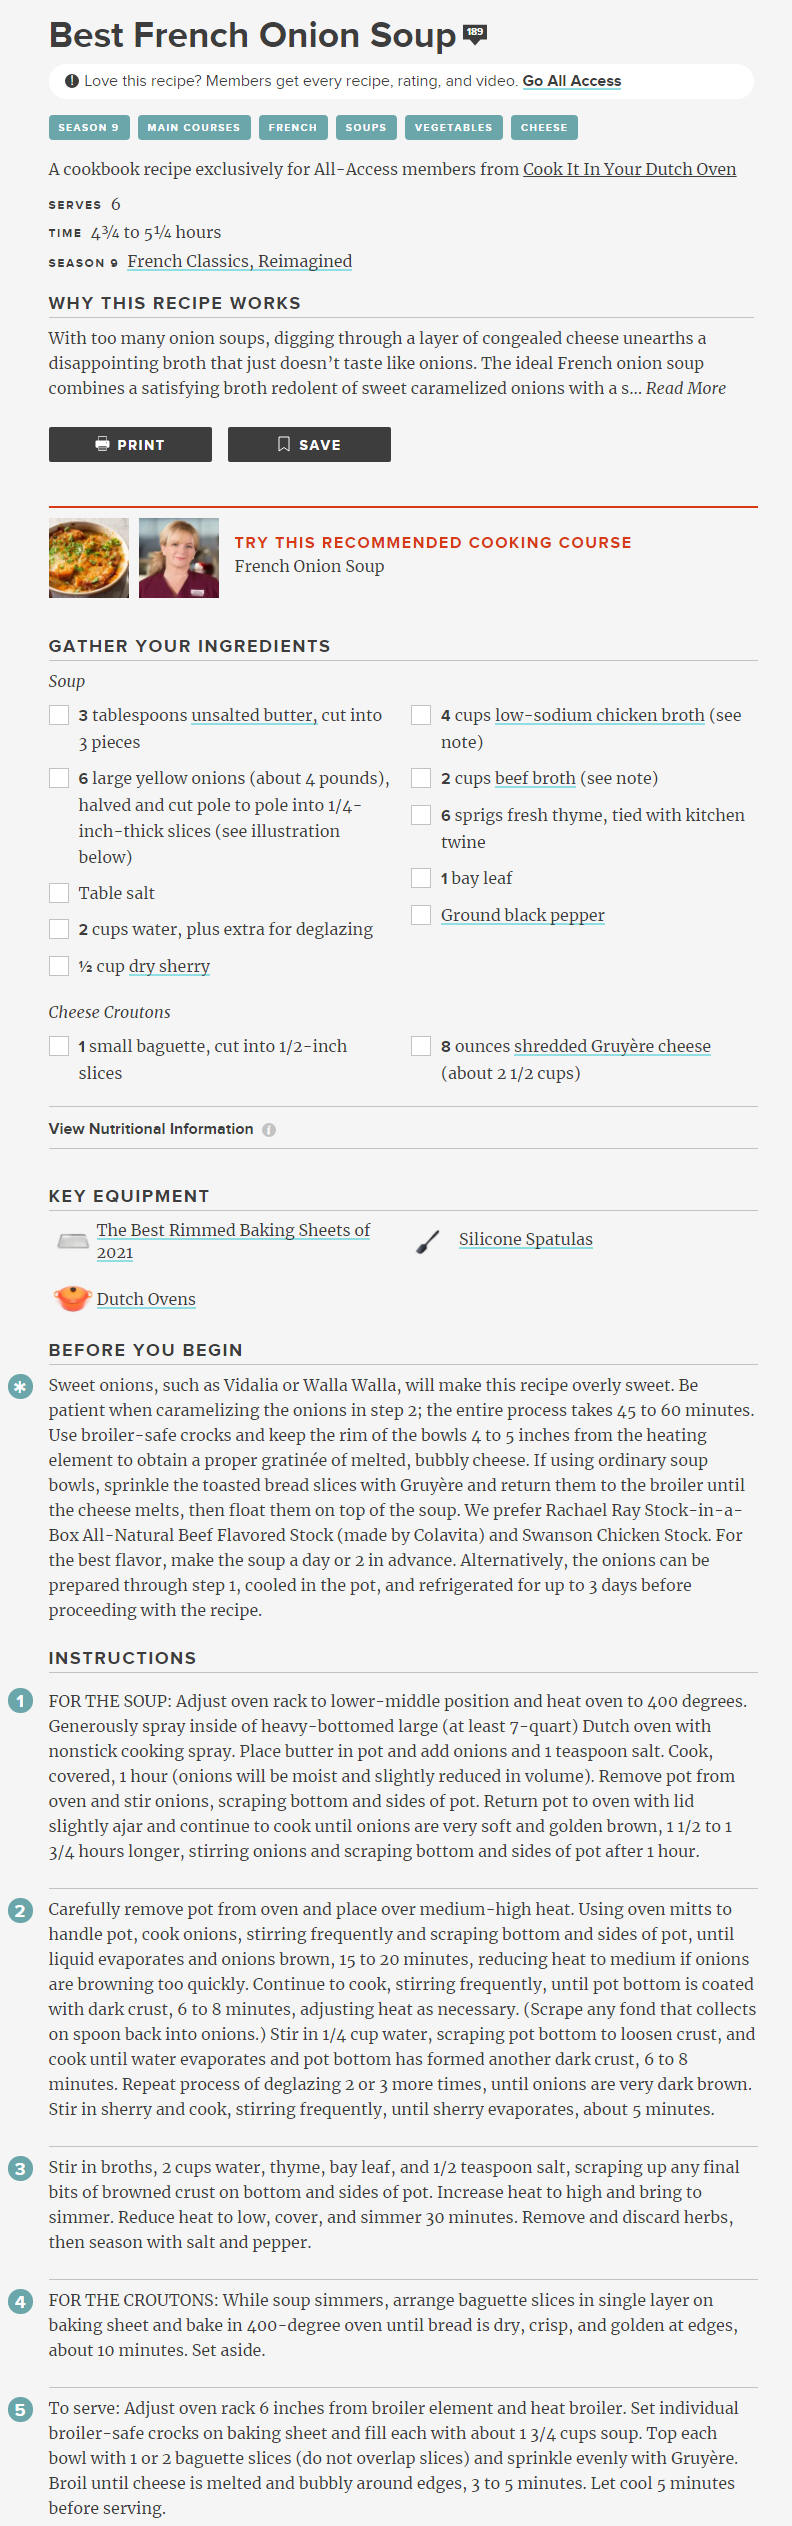Expand View Nutritional Information section
Screen dimensions: 792x2526
click(151, 1129)
